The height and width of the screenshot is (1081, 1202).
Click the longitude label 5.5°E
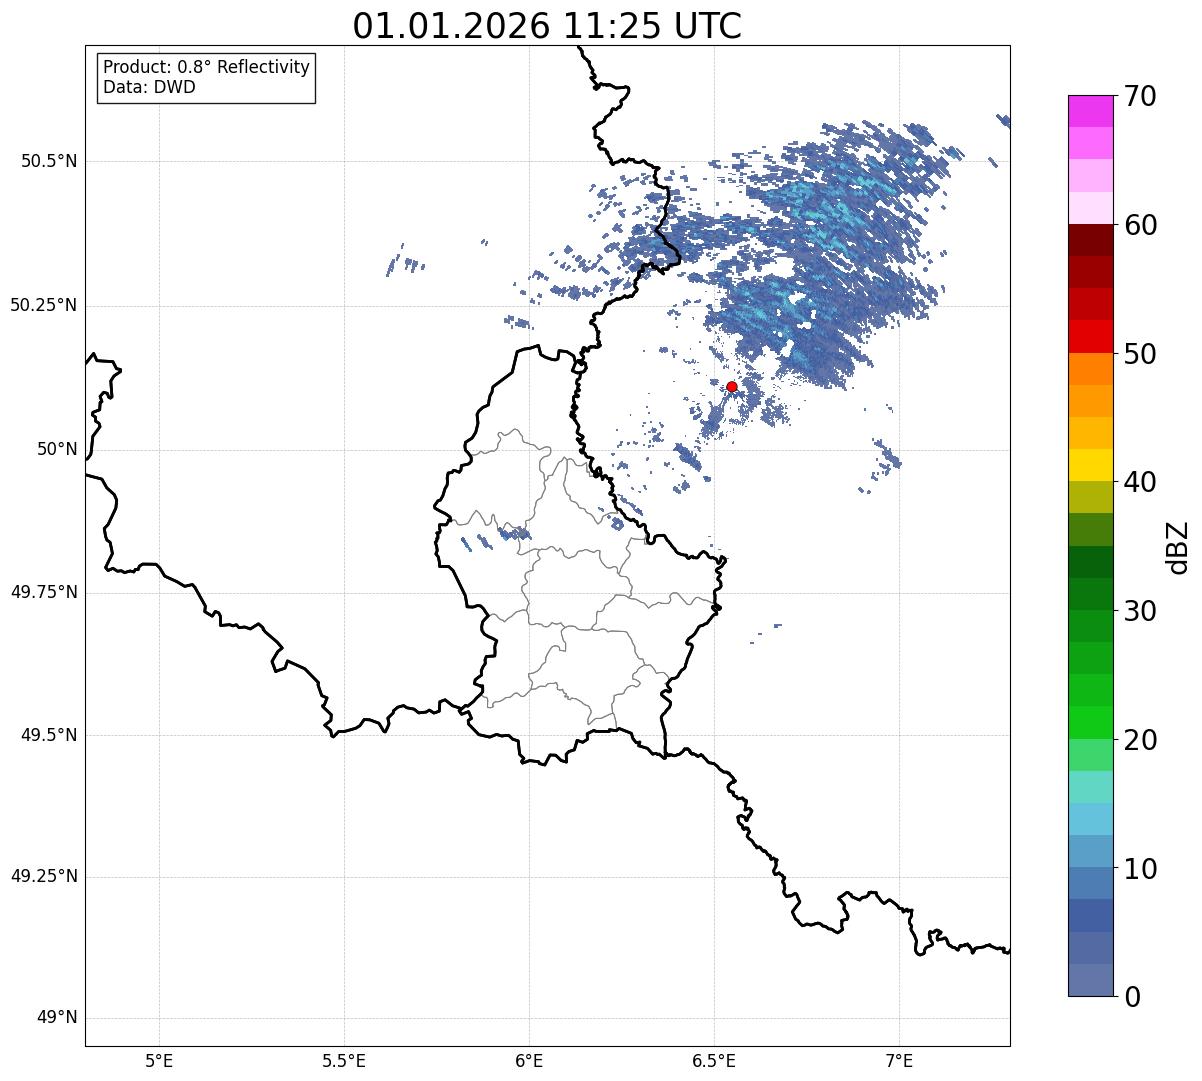point(344,1060)
